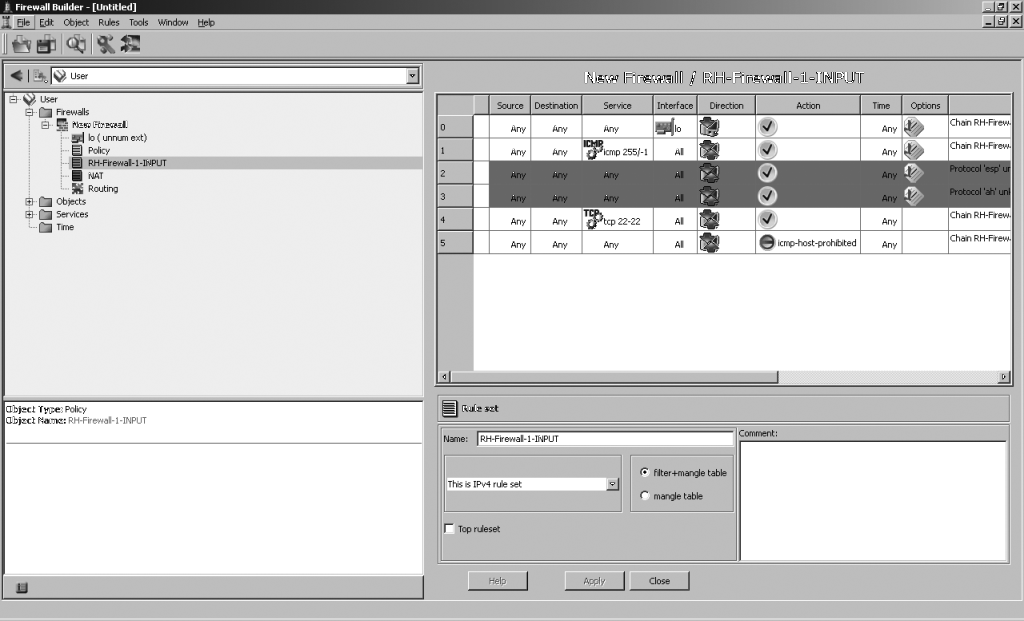The width and height of the screenshot is (1024, 621).
Task: Open Find object magnifier tool
Action: (76, 44)
